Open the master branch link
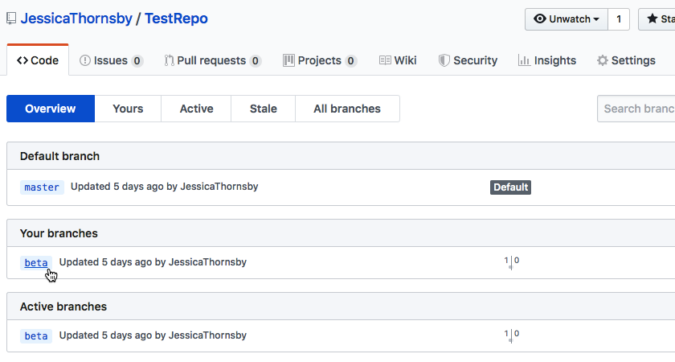The image size is (675, 362). click(42, 187)
